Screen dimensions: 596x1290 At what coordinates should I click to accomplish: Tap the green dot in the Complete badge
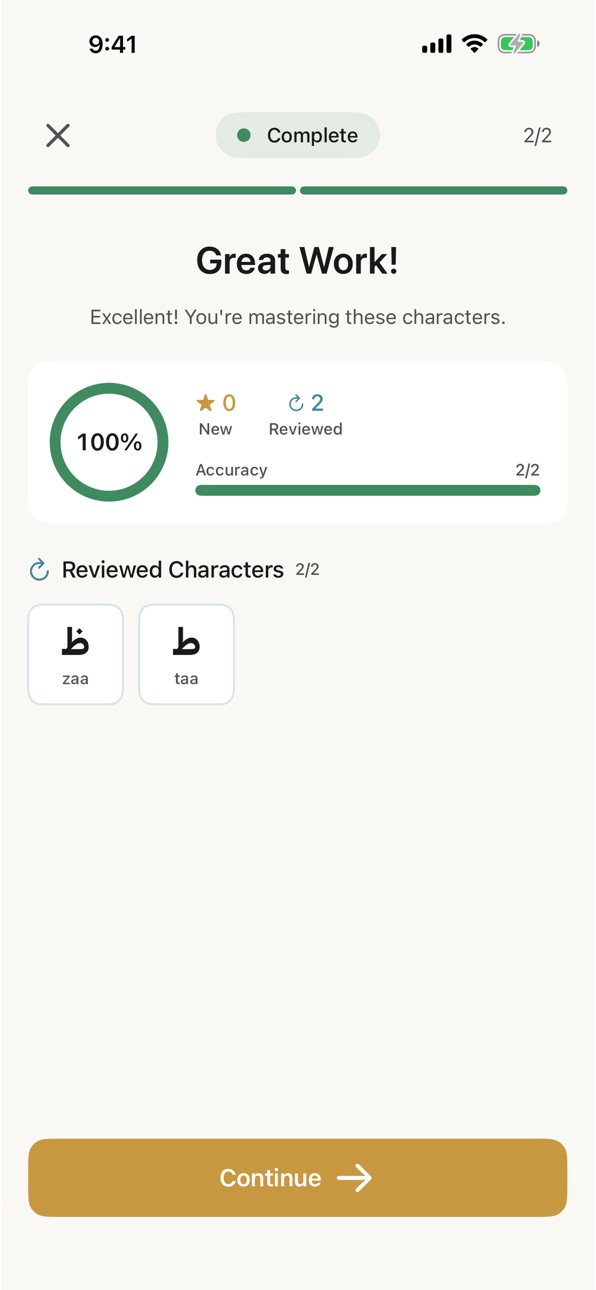click(x=243, y=136)
